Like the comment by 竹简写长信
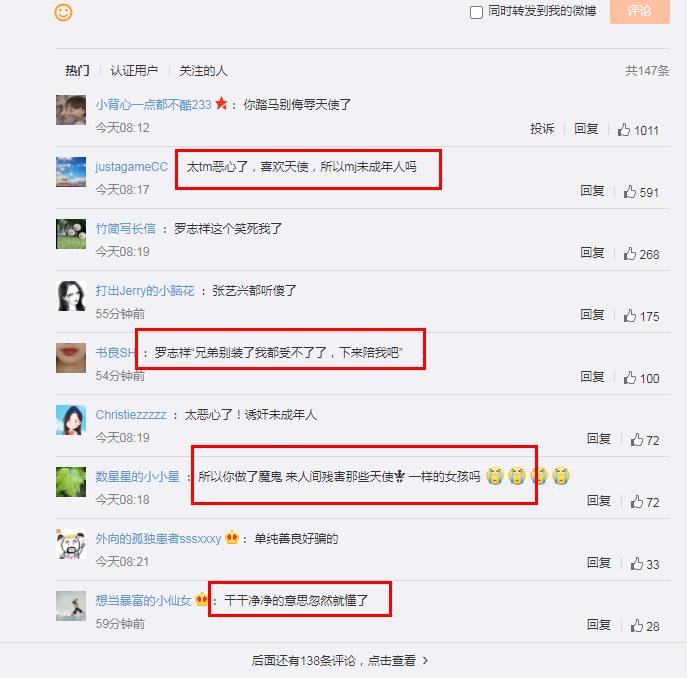The width and height of the screenshot is (687, 678). (x=630, y=253)
